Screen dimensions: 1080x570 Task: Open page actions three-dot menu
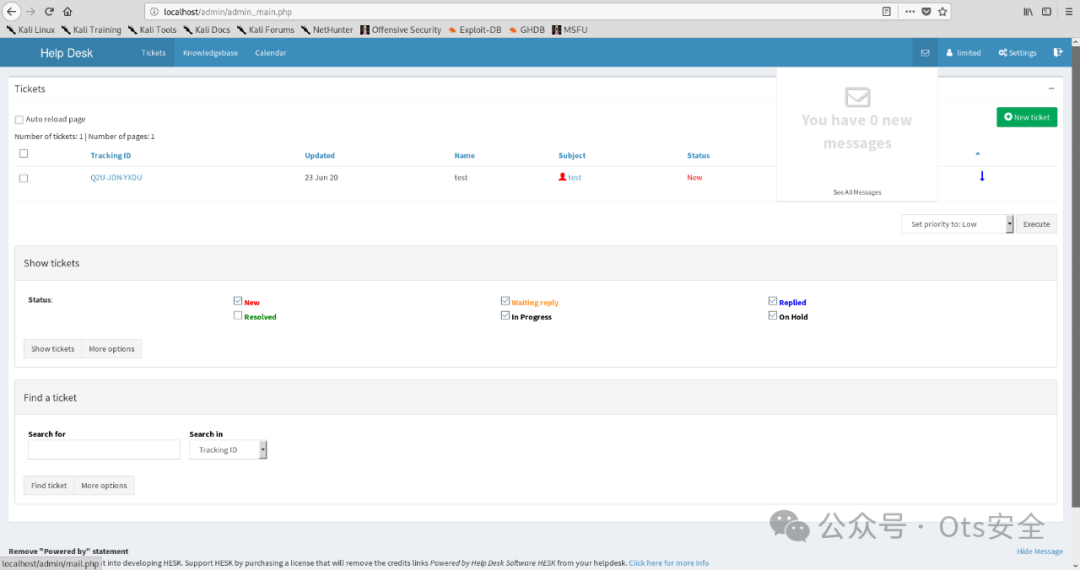[910, 12]
